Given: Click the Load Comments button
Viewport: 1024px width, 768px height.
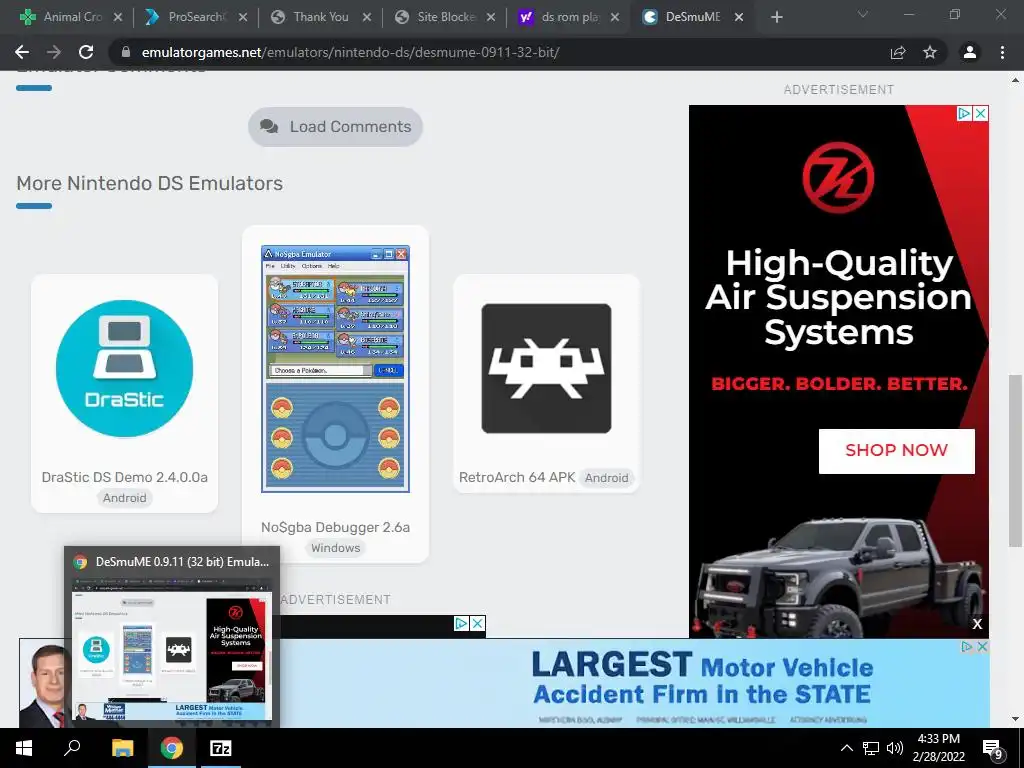Looking at the screenshot, I should 335,127.
